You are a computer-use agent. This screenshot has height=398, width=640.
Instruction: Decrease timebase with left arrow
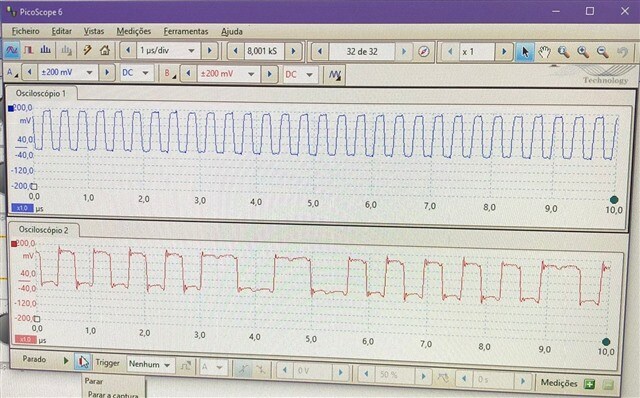click(x=128, y=51)
